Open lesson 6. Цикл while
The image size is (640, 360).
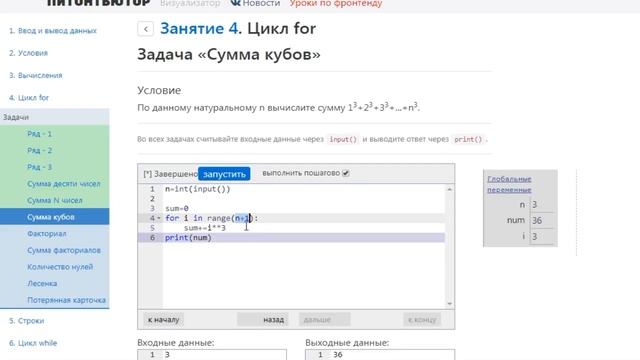pyautogui.click(x=33, y=343)
